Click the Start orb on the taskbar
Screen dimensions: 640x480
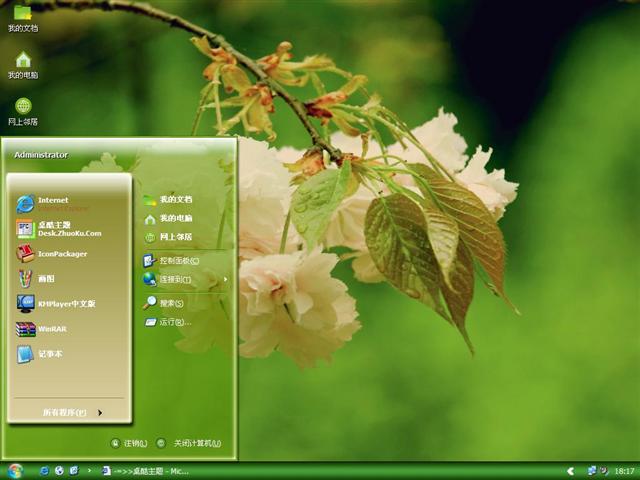point(15,471)
